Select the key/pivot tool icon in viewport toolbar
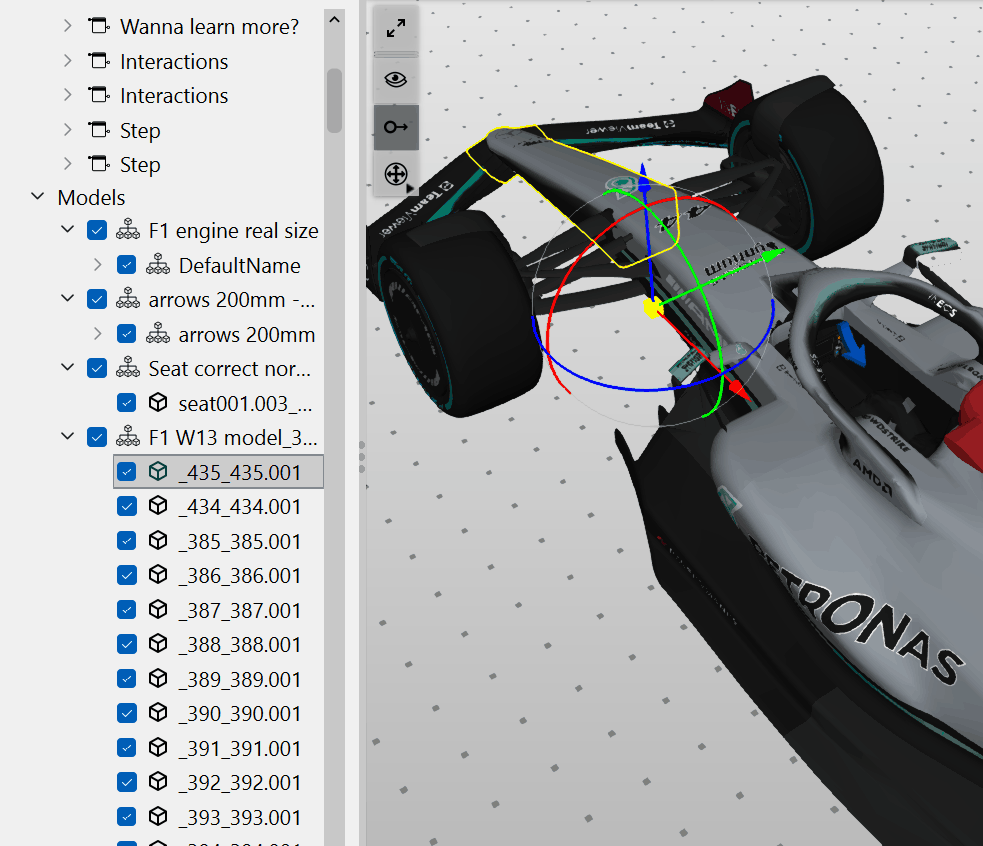The width and height of the screenshot is (983, 846). (x=396, y=127)
